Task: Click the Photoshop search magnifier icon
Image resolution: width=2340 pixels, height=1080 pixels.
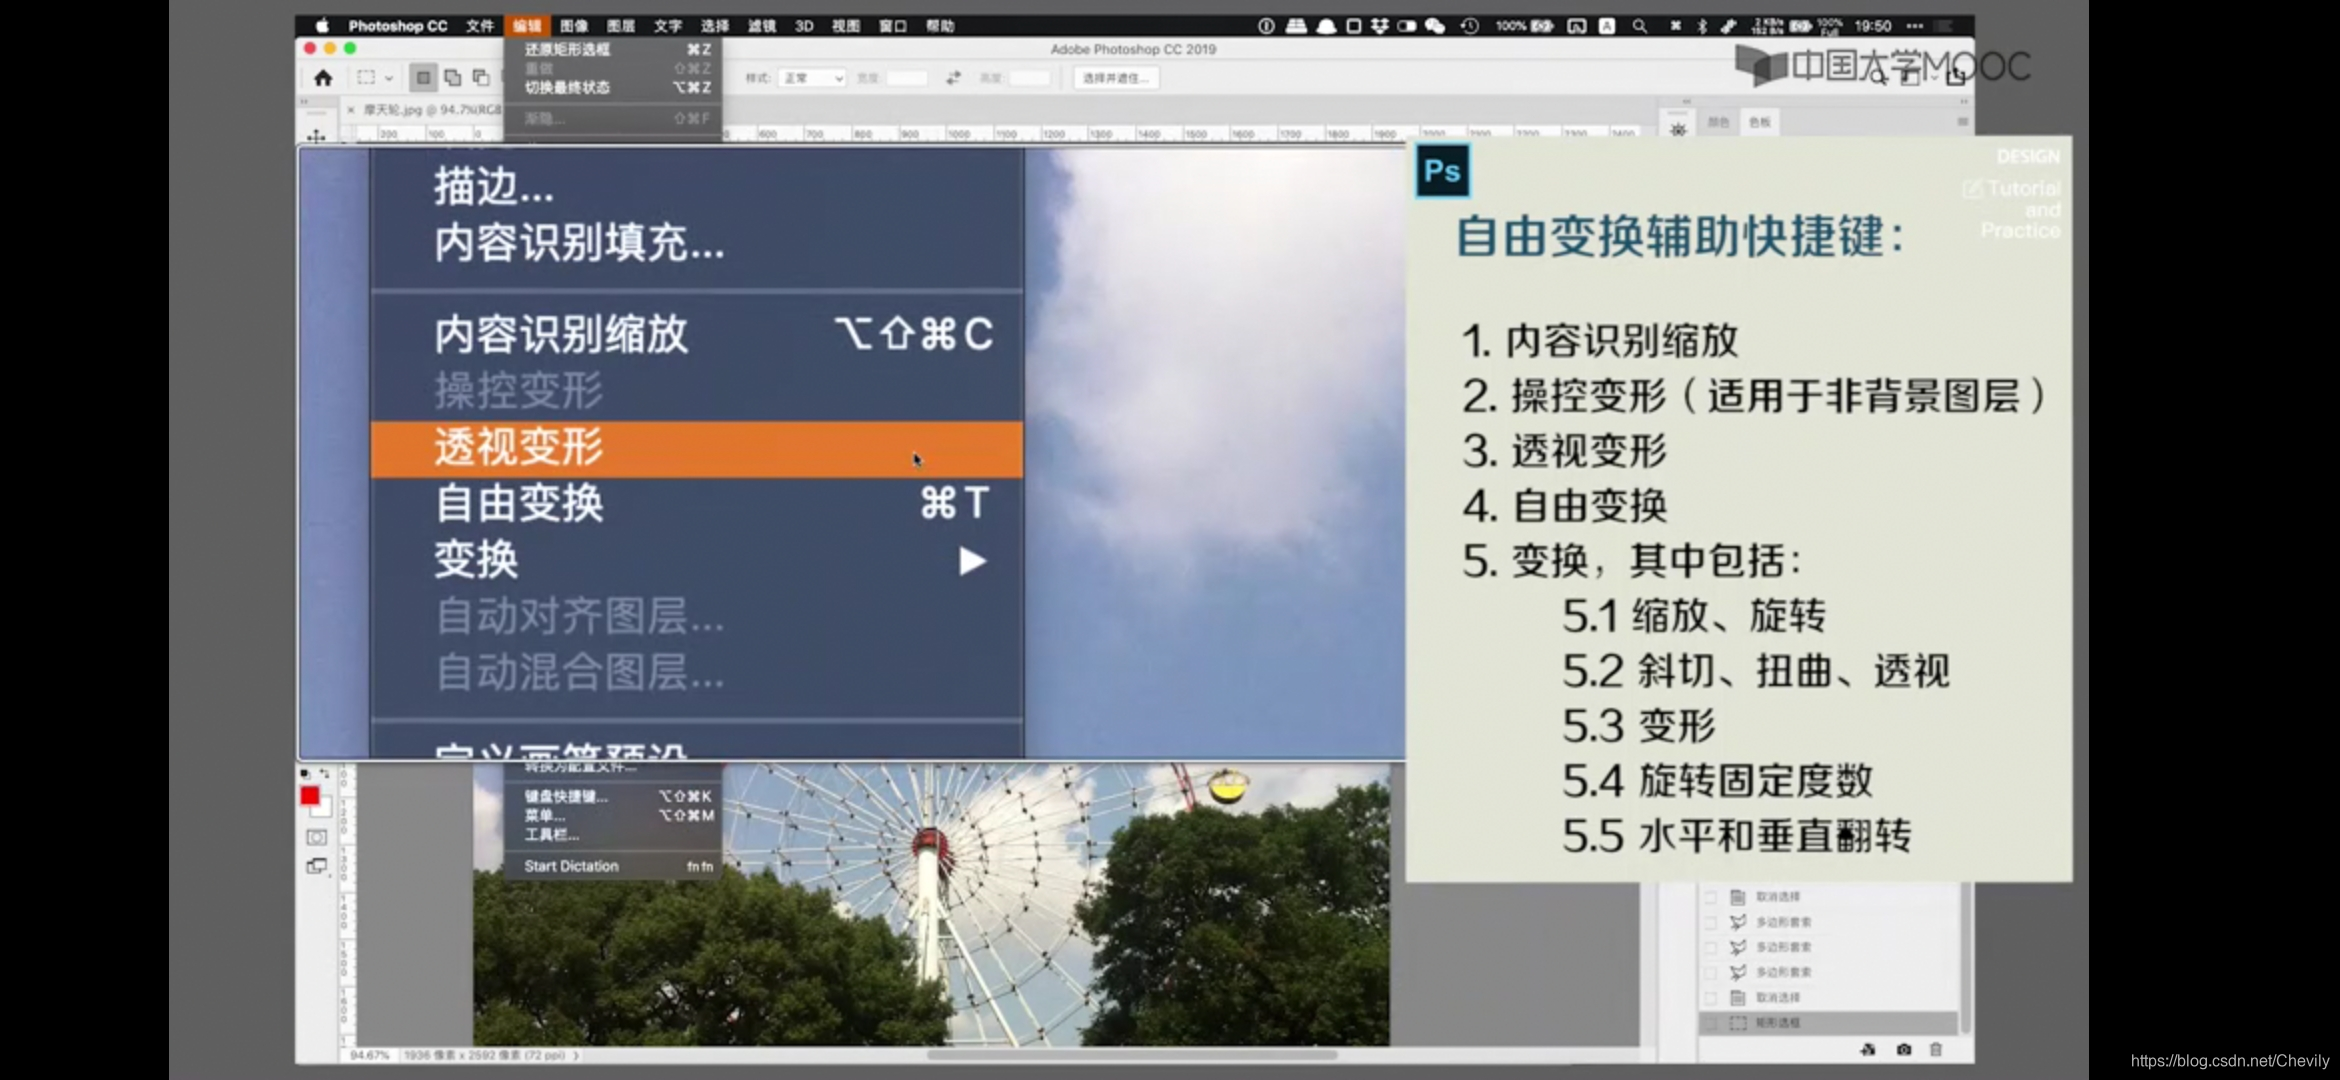Action: click(1878, 76)
